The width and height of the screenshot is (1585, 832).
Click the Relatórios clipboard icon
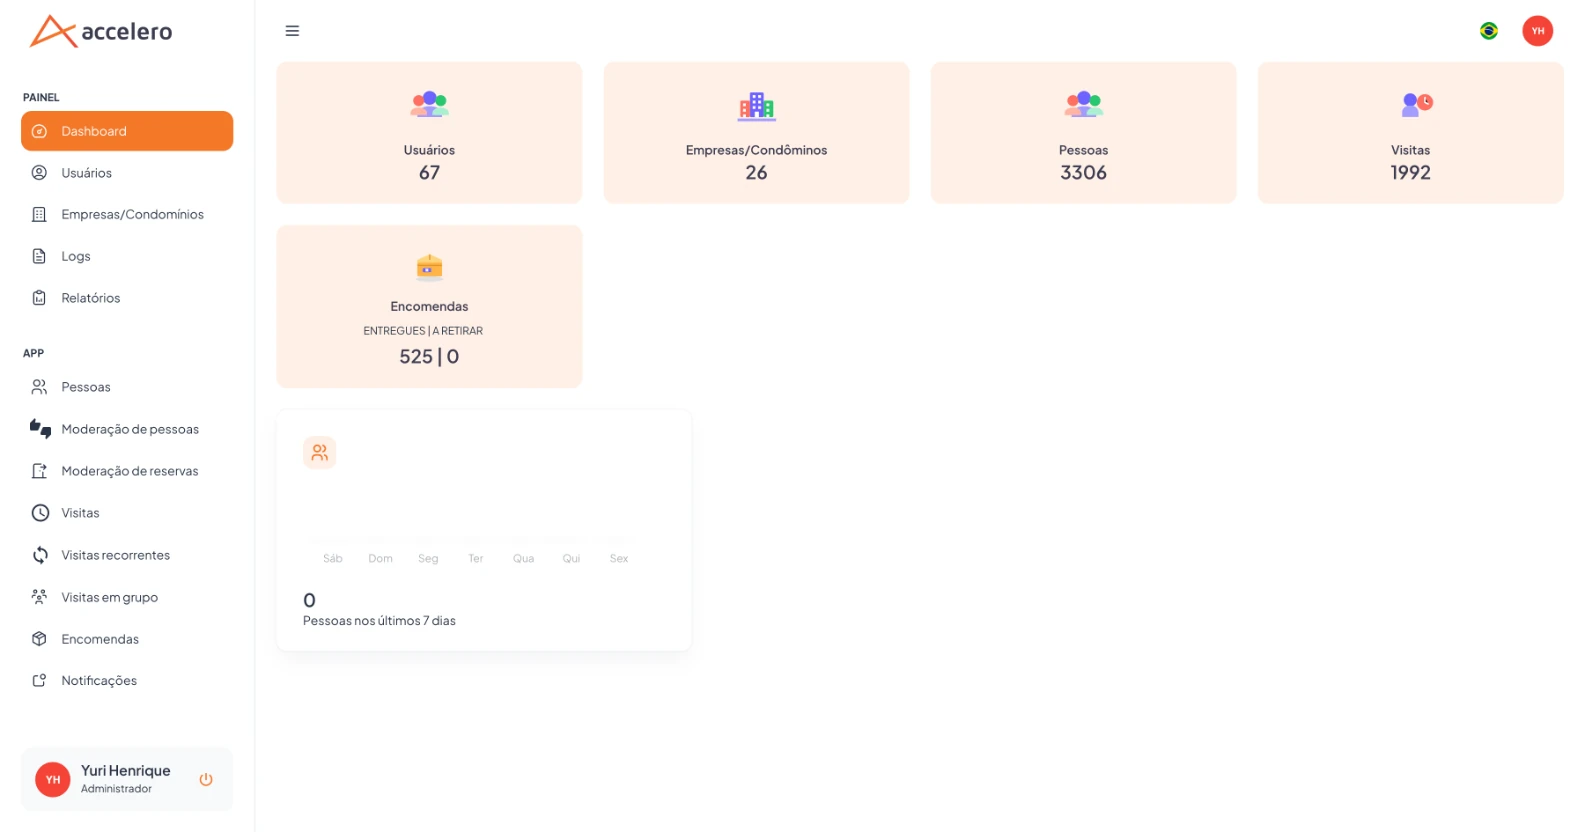coord(39,298)
